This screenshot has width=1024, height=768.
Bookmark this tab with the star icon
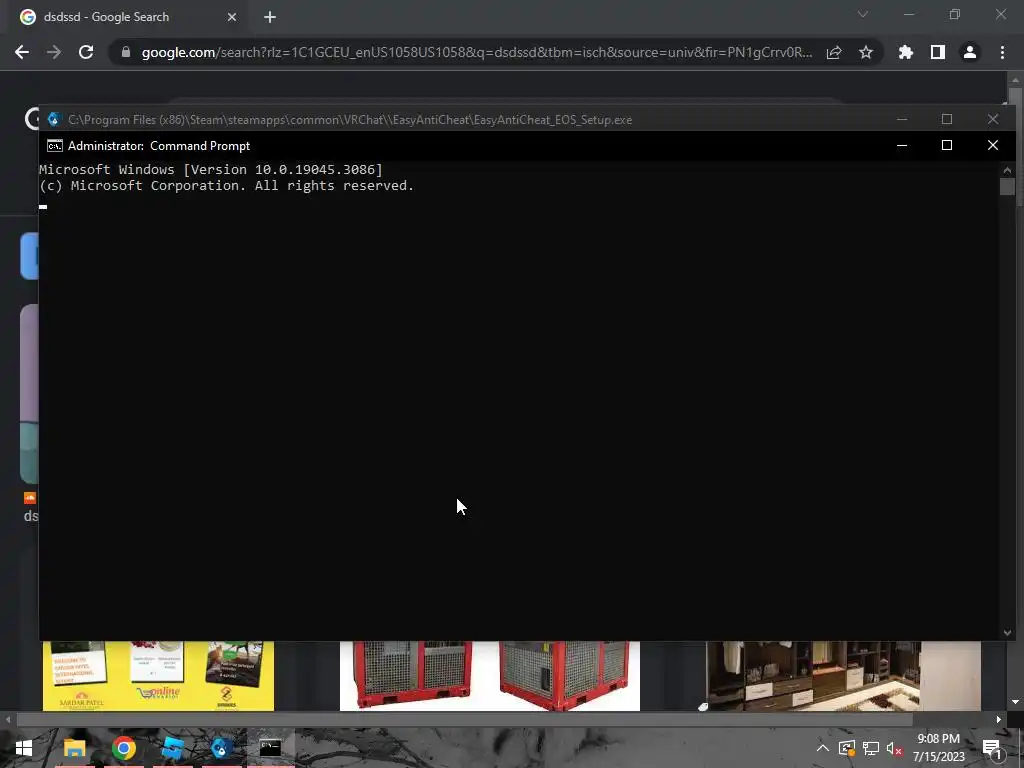coord(866,52)
